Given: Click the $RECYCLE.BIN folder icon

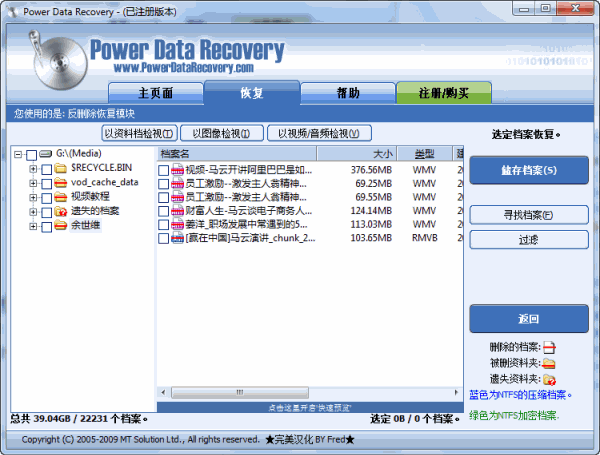Looking at the screenshot, I should click(61, 169).
